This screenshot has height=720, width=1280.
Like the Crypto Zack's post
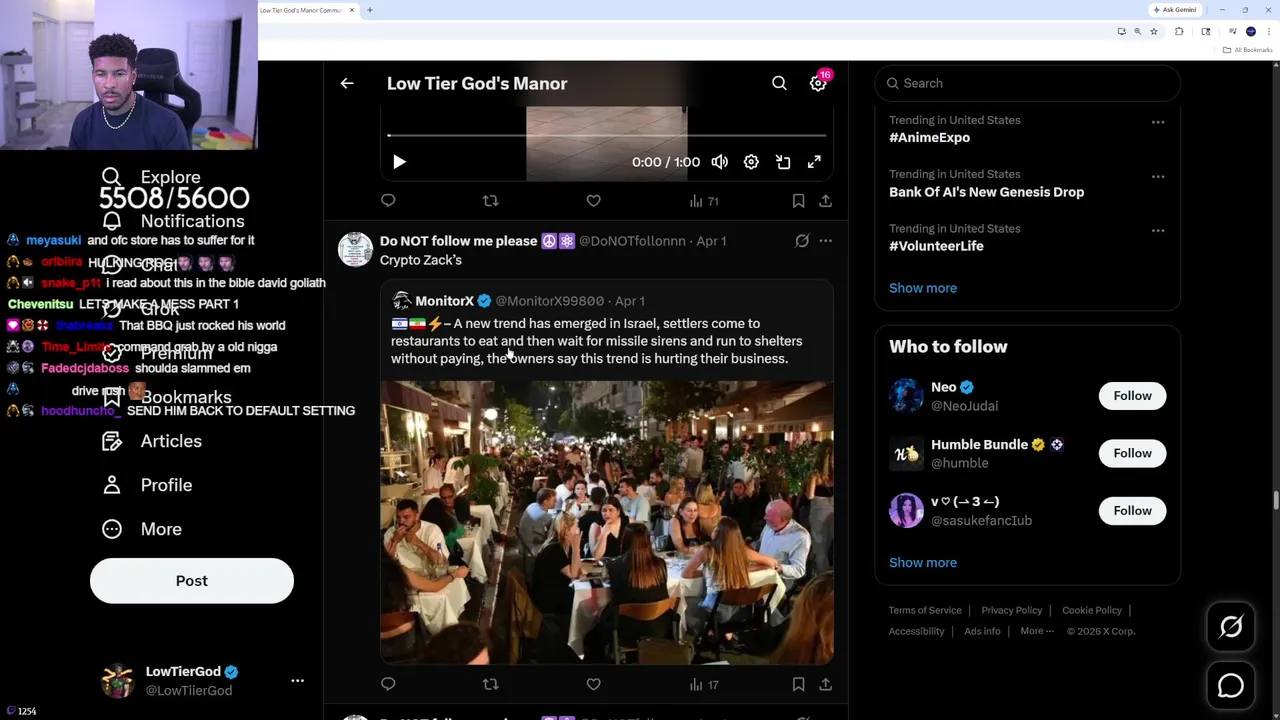click(x=593, y=684)
